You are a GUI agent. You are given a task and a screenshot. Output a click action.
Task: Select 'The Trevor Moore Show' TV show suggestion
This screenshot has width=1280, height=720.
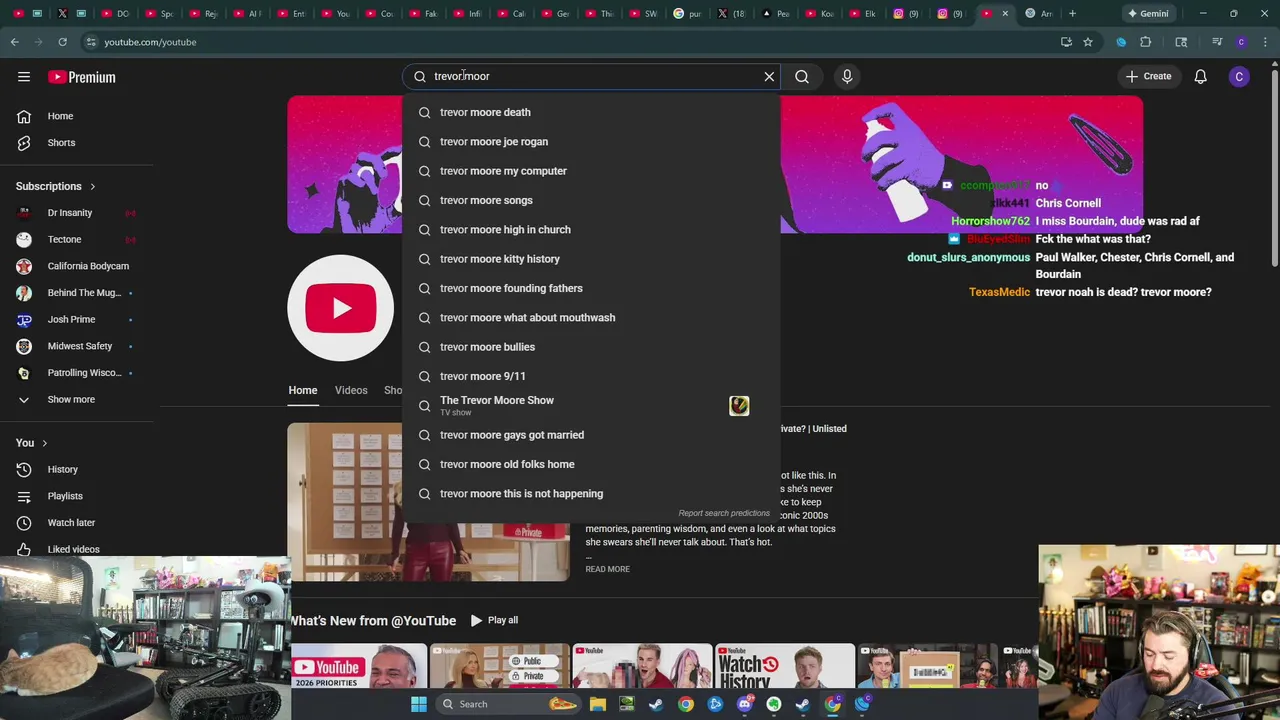[591, 405]
